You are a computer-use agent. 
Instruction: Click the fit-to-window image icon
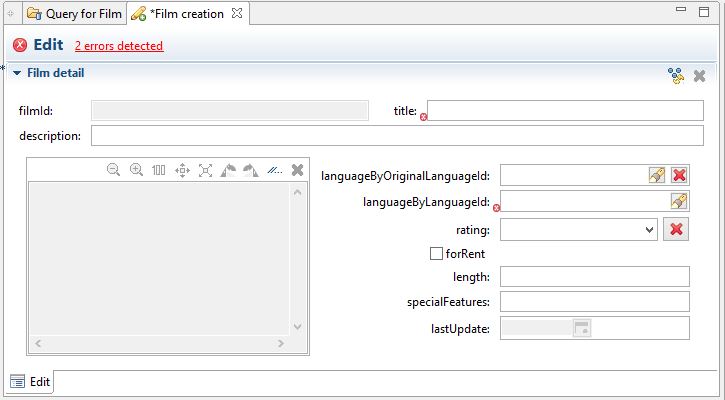coord(205,170)
